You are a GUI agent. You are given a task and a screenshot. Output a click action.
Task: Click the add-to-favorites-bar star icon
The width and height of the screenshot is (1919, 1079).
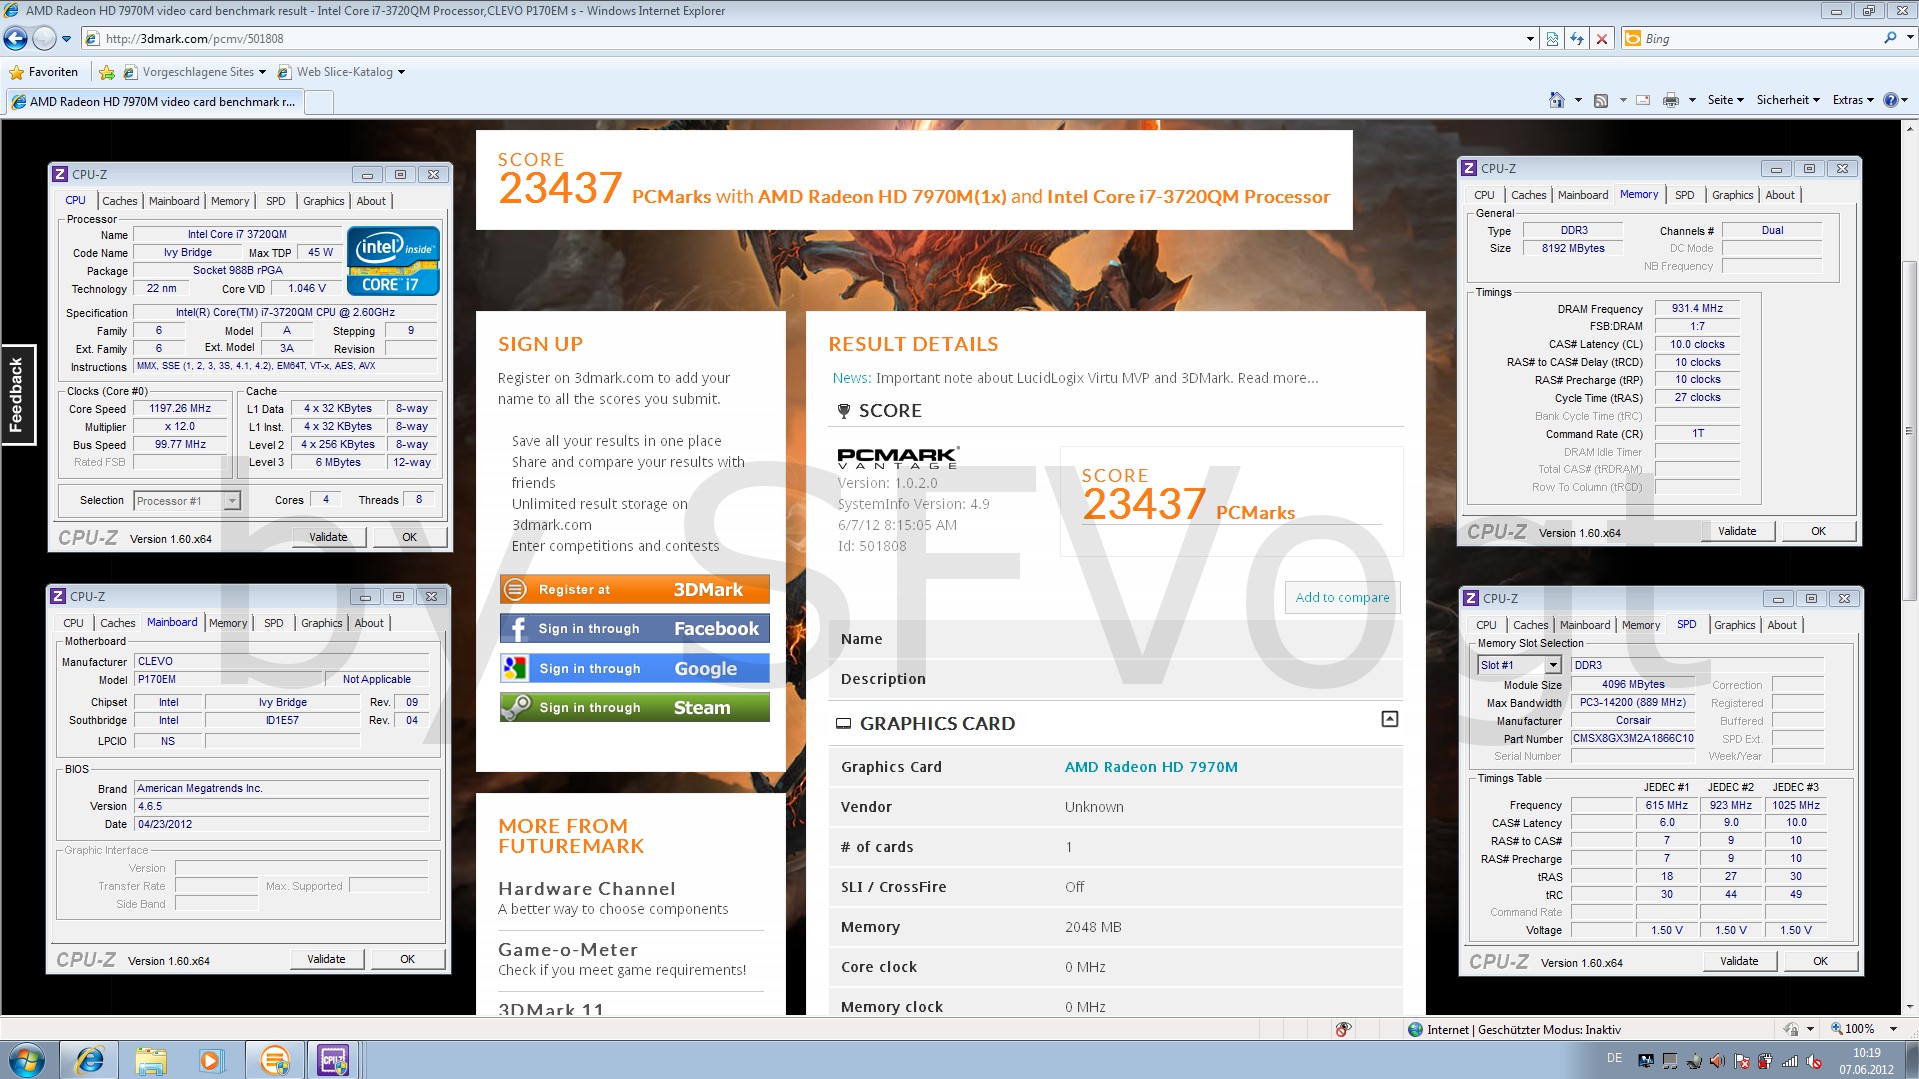click(x=107, y=72)
